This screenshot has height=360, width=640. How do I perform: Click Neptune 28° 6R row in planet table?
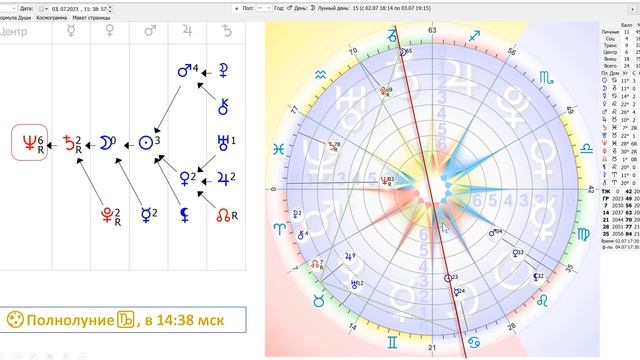[x=620, y=144]
